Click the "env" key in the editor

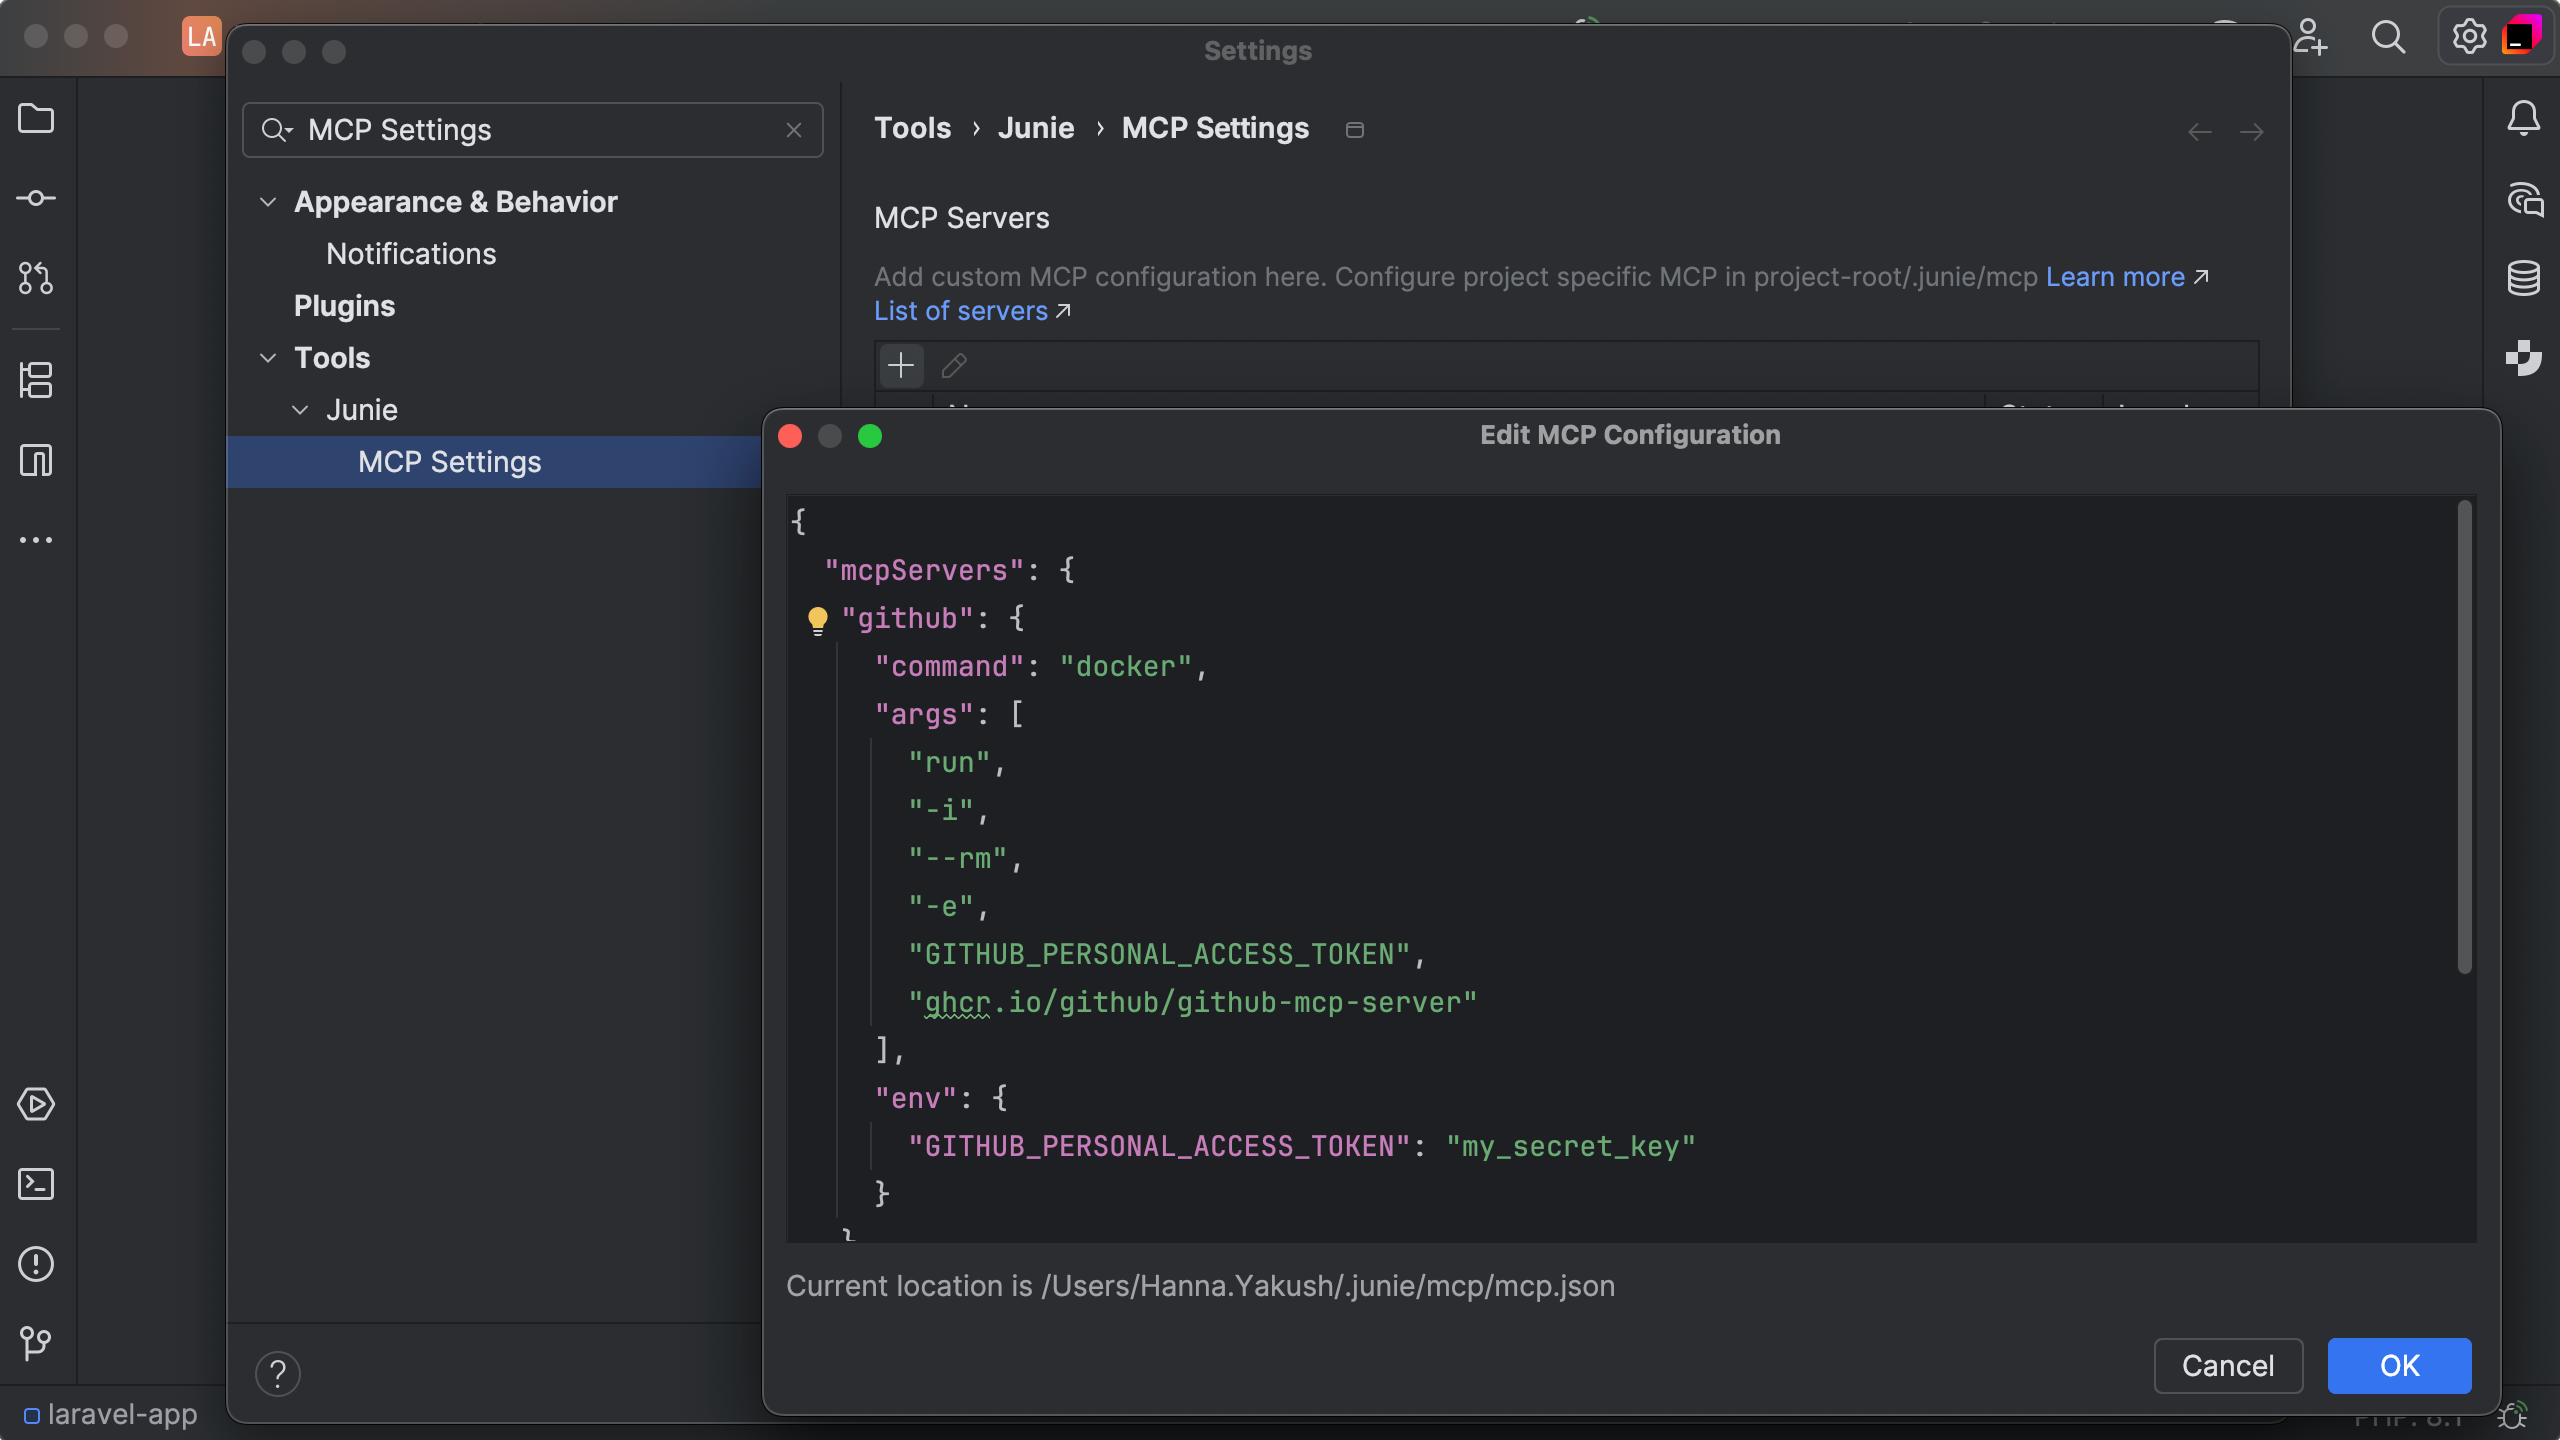(x=916, y=1098)
